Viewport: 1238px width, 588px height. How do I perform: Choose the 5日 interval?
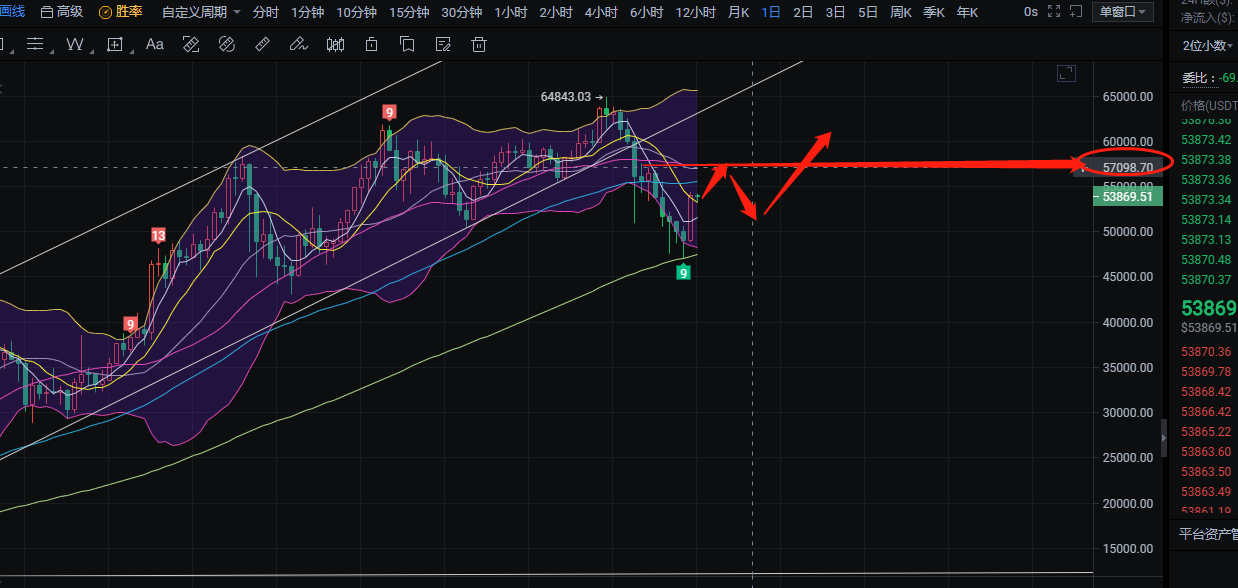pyautogui.click(x=868, y=12)
